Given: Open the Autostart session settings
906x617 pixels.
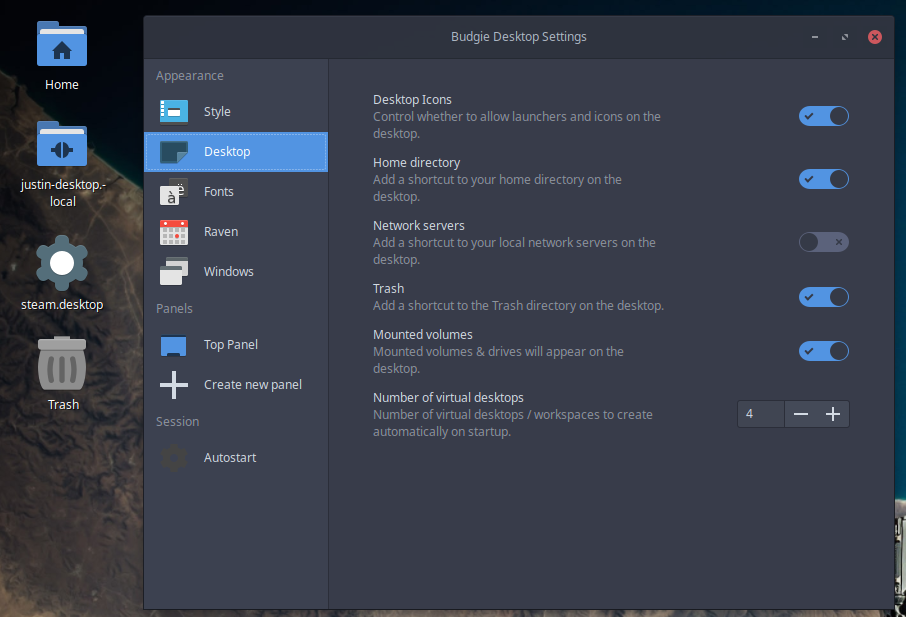Looking at the screenshot, I should click(x=236, y=458).
